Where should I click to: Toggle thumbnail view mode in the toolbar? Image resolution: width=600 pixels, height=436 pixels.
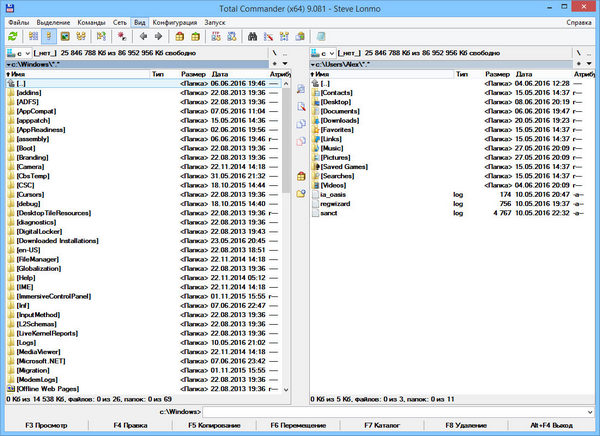click(64, 35)
